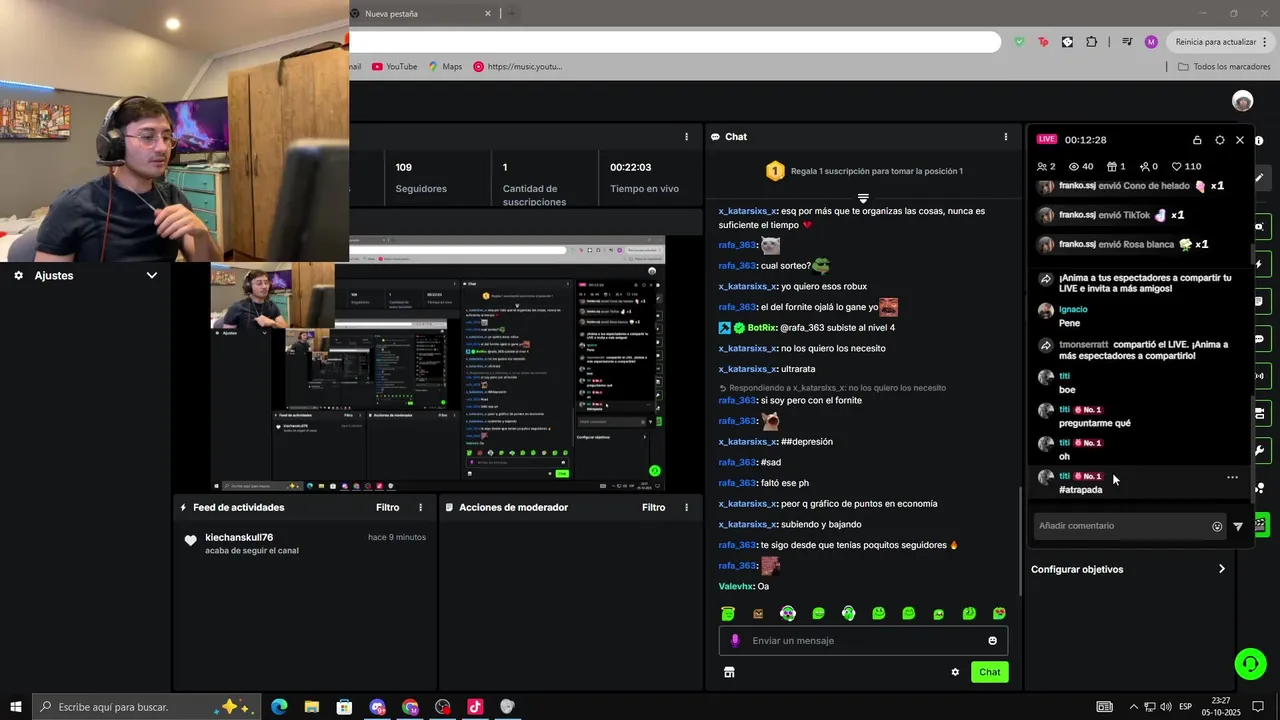Viewport: 1280px width, 720px height.
Task: Open the Maps bookmark
Action: click(x=446, y=67)
